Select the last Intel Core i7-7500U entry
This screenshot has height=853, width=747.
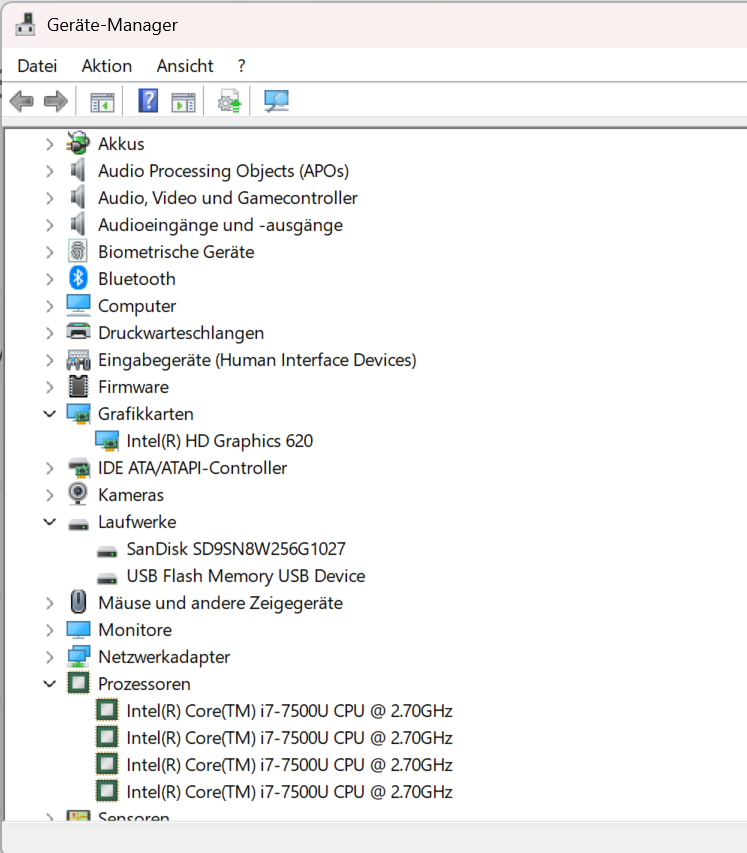tap(289, 792)
